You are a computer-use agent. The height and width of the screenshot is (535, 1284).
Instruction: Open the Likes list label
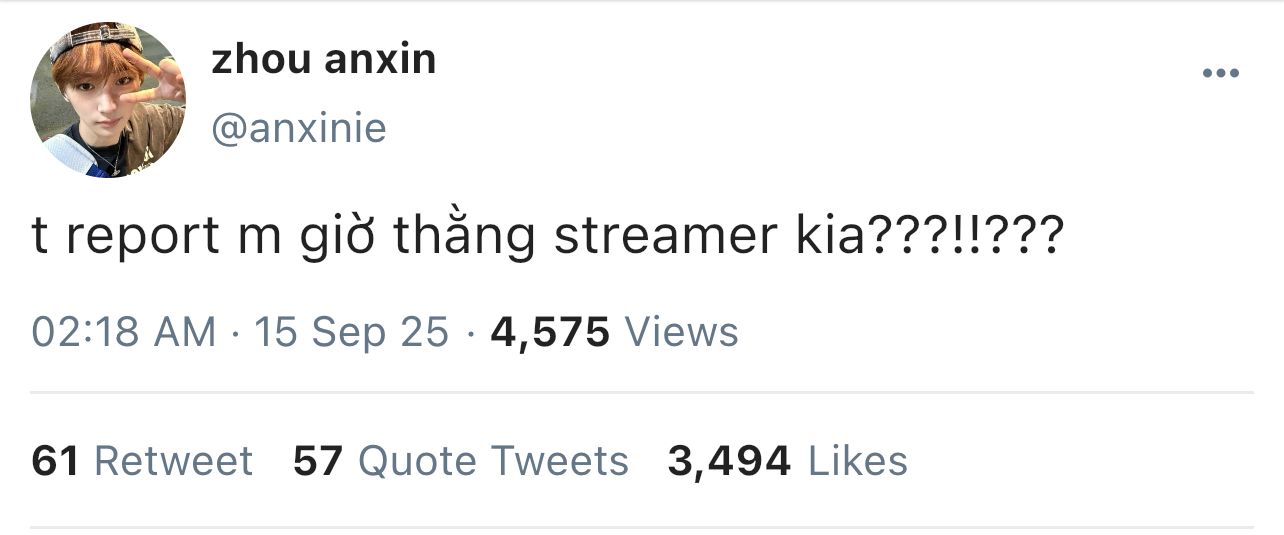click(857, 461)
